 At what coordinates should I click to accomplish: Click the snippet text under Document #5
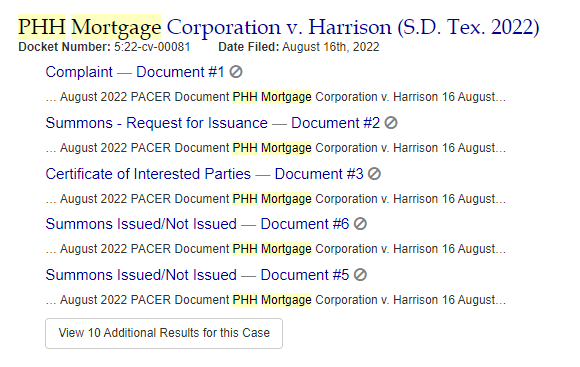coord(276,300)
